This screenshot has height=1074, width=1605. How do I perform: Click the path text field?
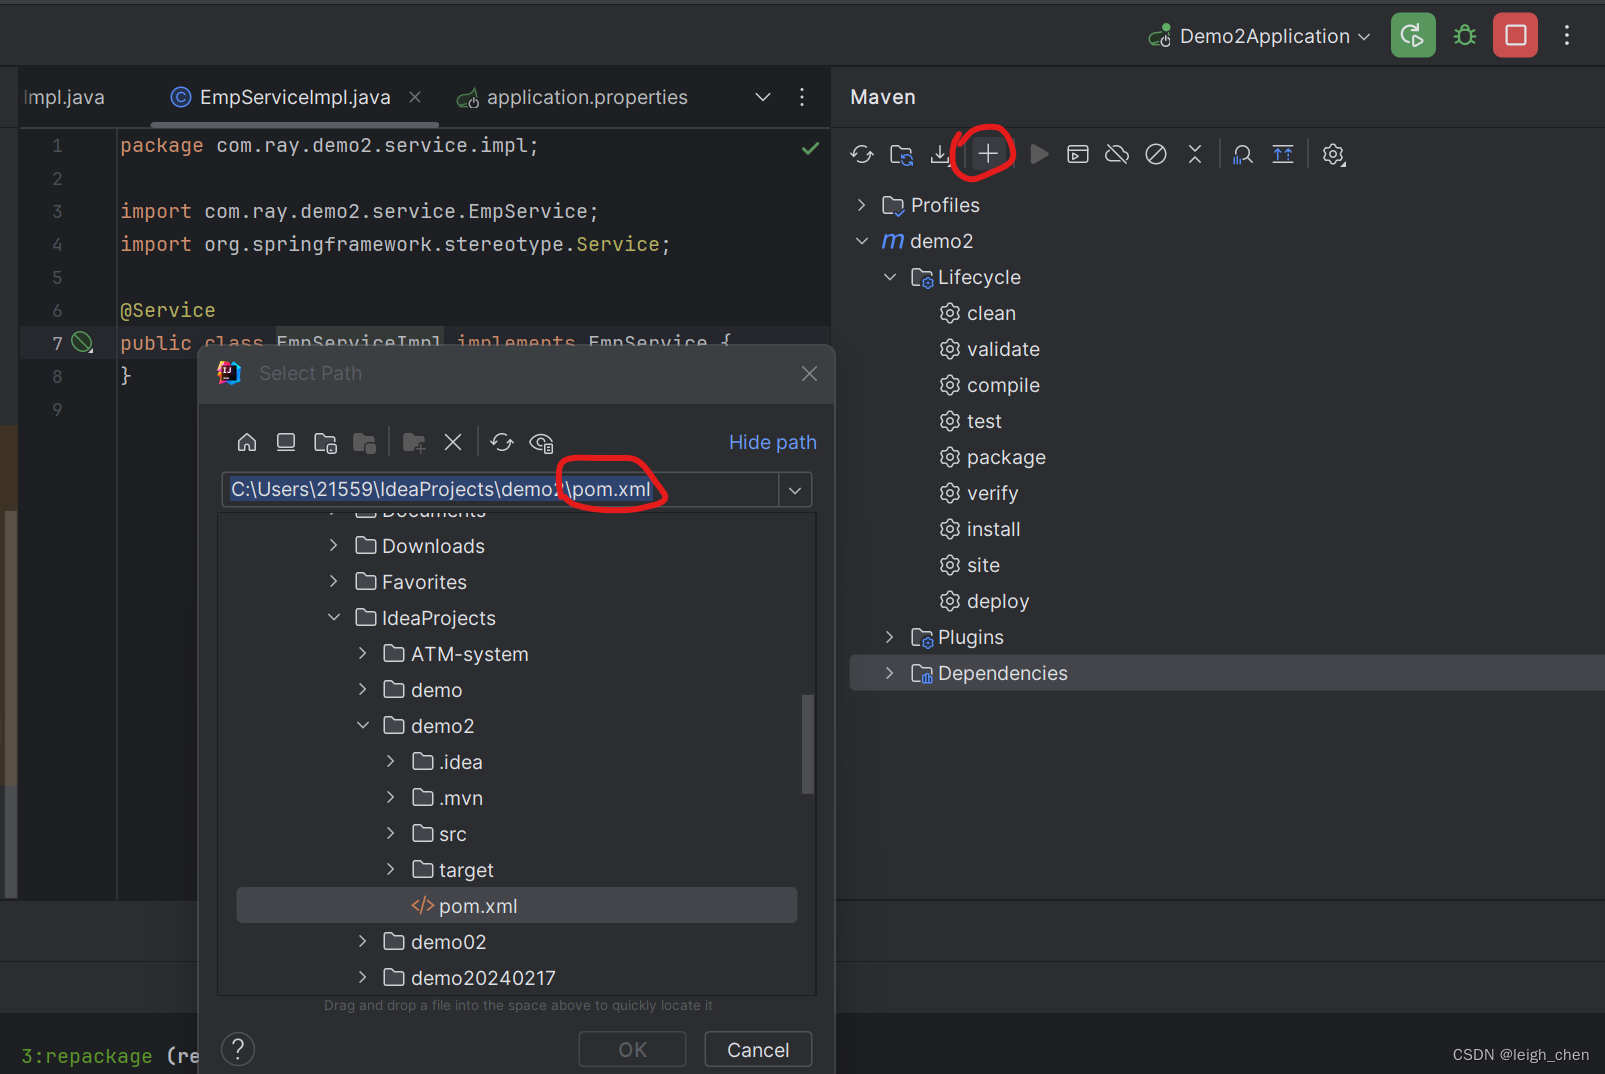coord(500,489)
